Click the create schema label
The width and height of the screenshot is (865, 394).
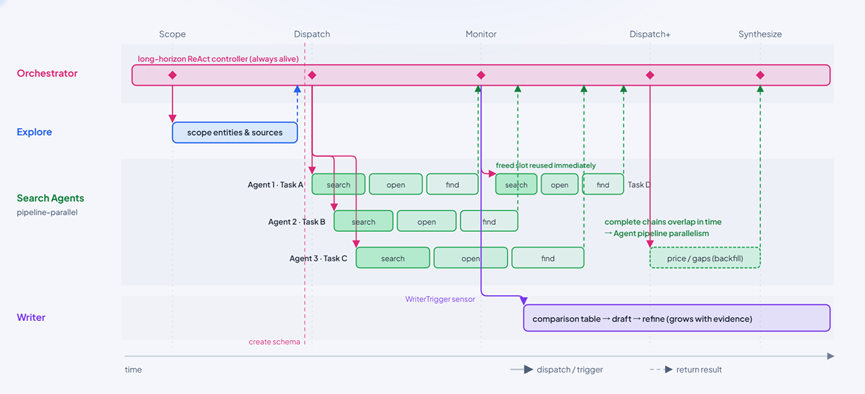(274, 342)
